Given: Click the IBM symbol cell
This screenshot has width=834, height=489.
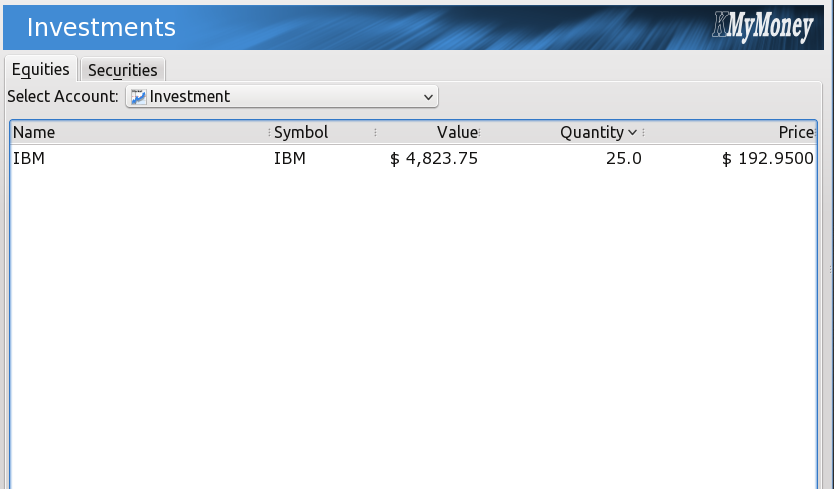Looking at the screenshot, I should coord(290,159).
